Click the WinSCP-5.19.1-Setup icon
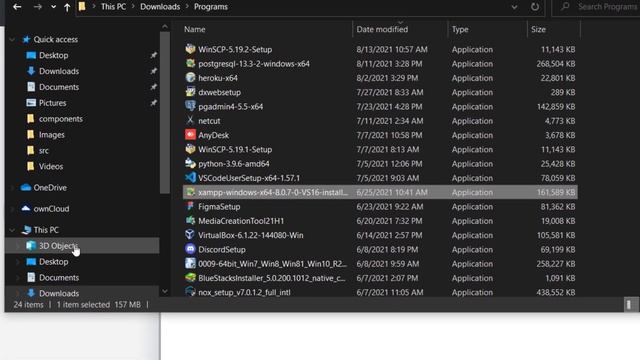This screenshot has width=640, height=360. click(x=190, y=149)
